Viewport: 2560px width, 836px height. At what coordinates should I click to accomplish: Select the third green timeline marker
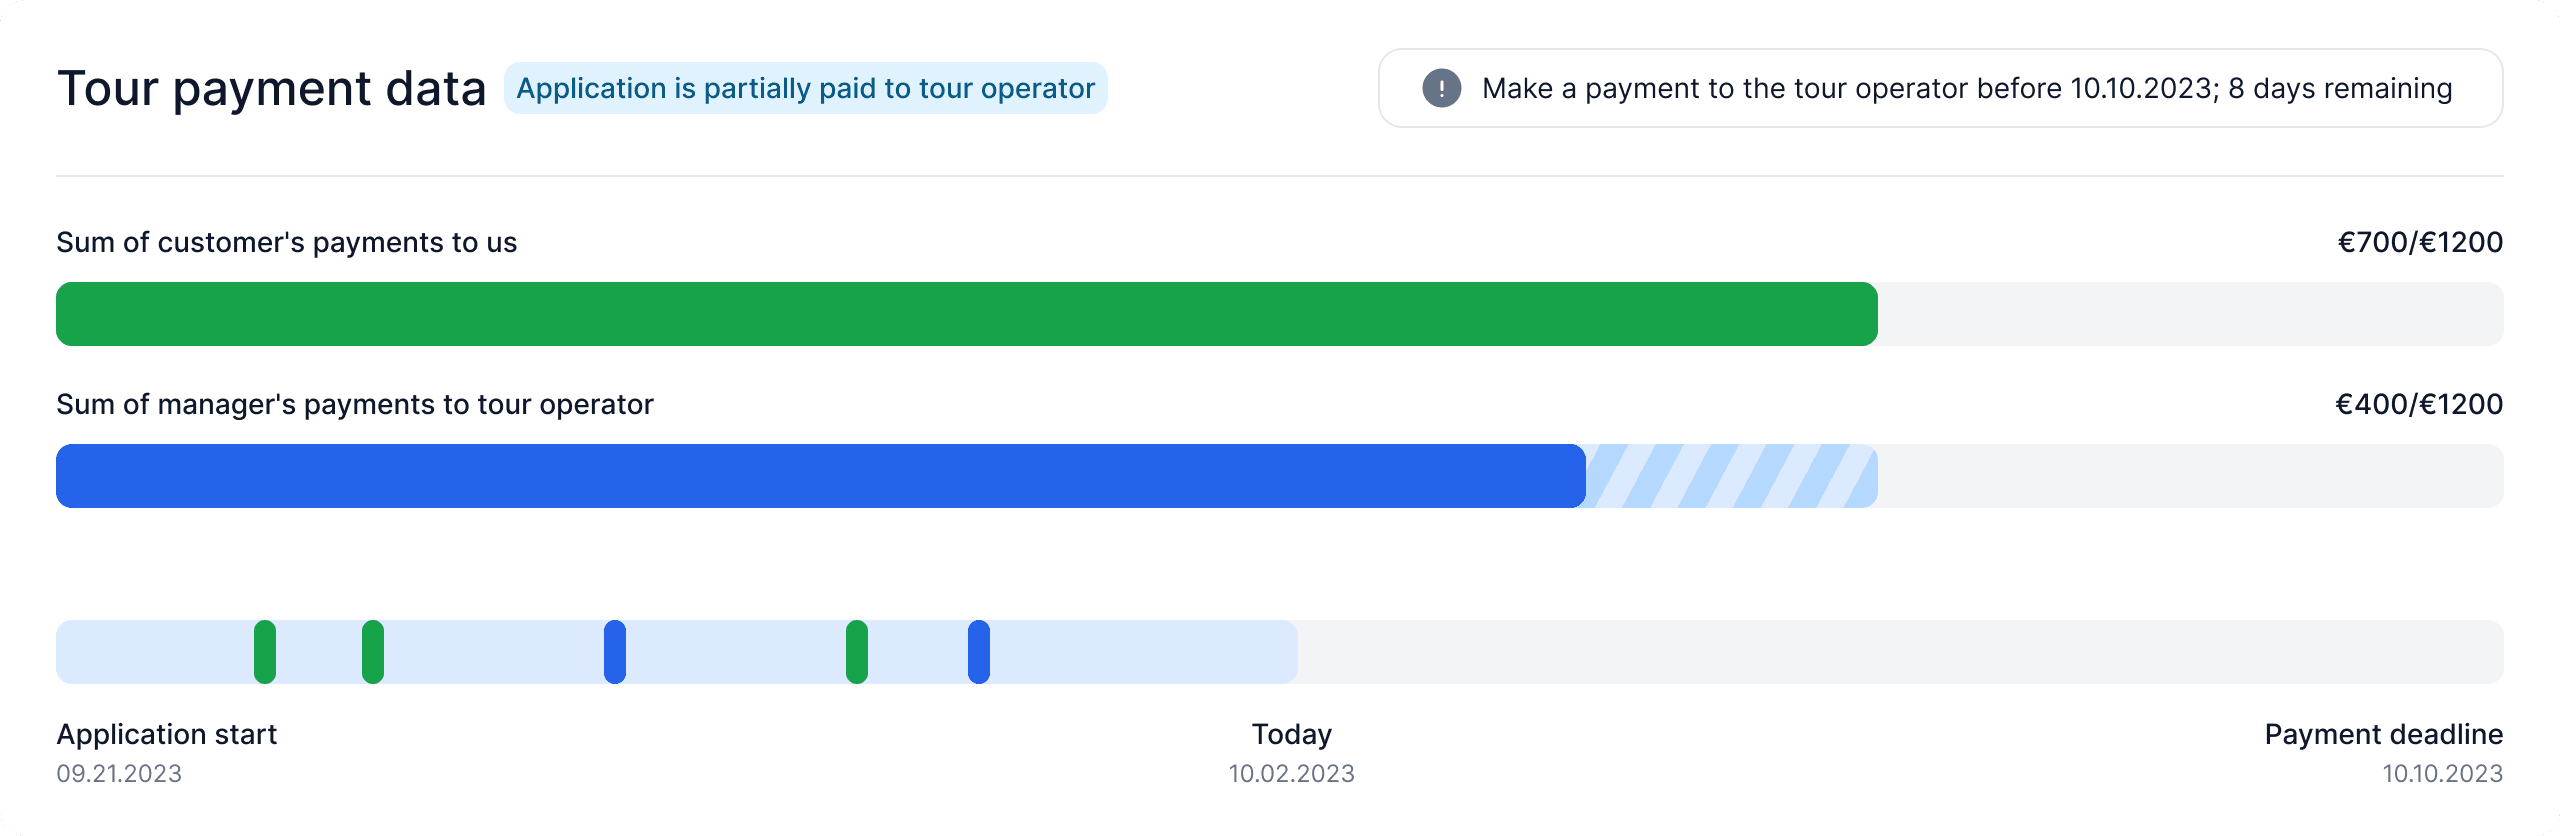coord(857,652)
